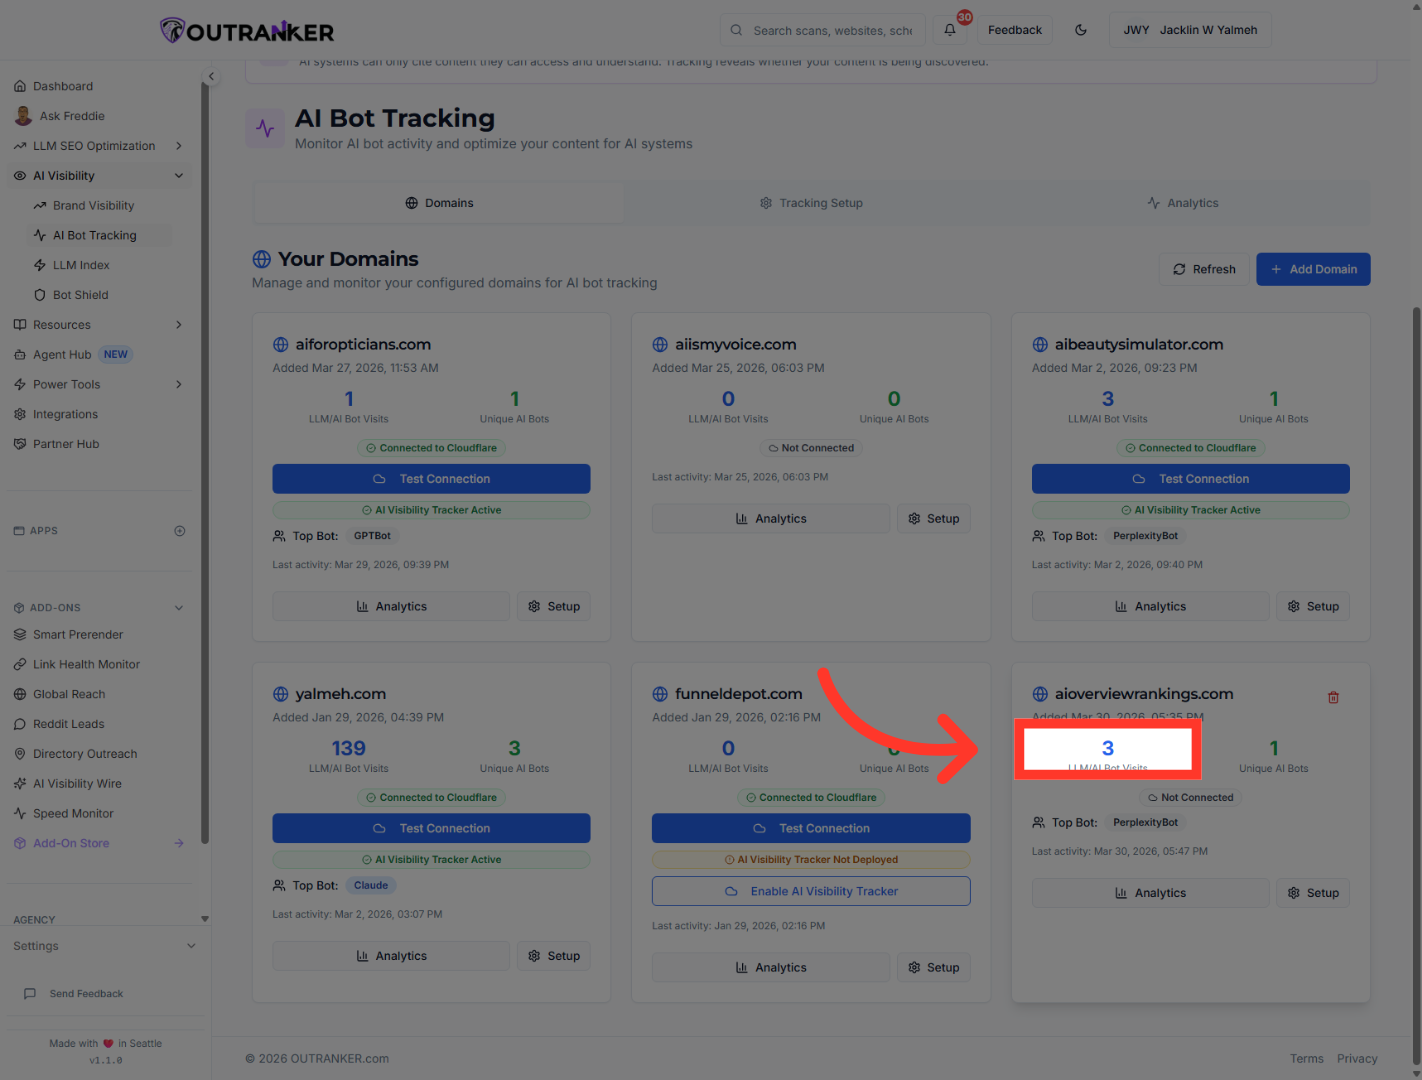The width and height of the screenshot is (1422, 1080).
Task: Open the LLM Index page icon
Action: click(40, 266)
